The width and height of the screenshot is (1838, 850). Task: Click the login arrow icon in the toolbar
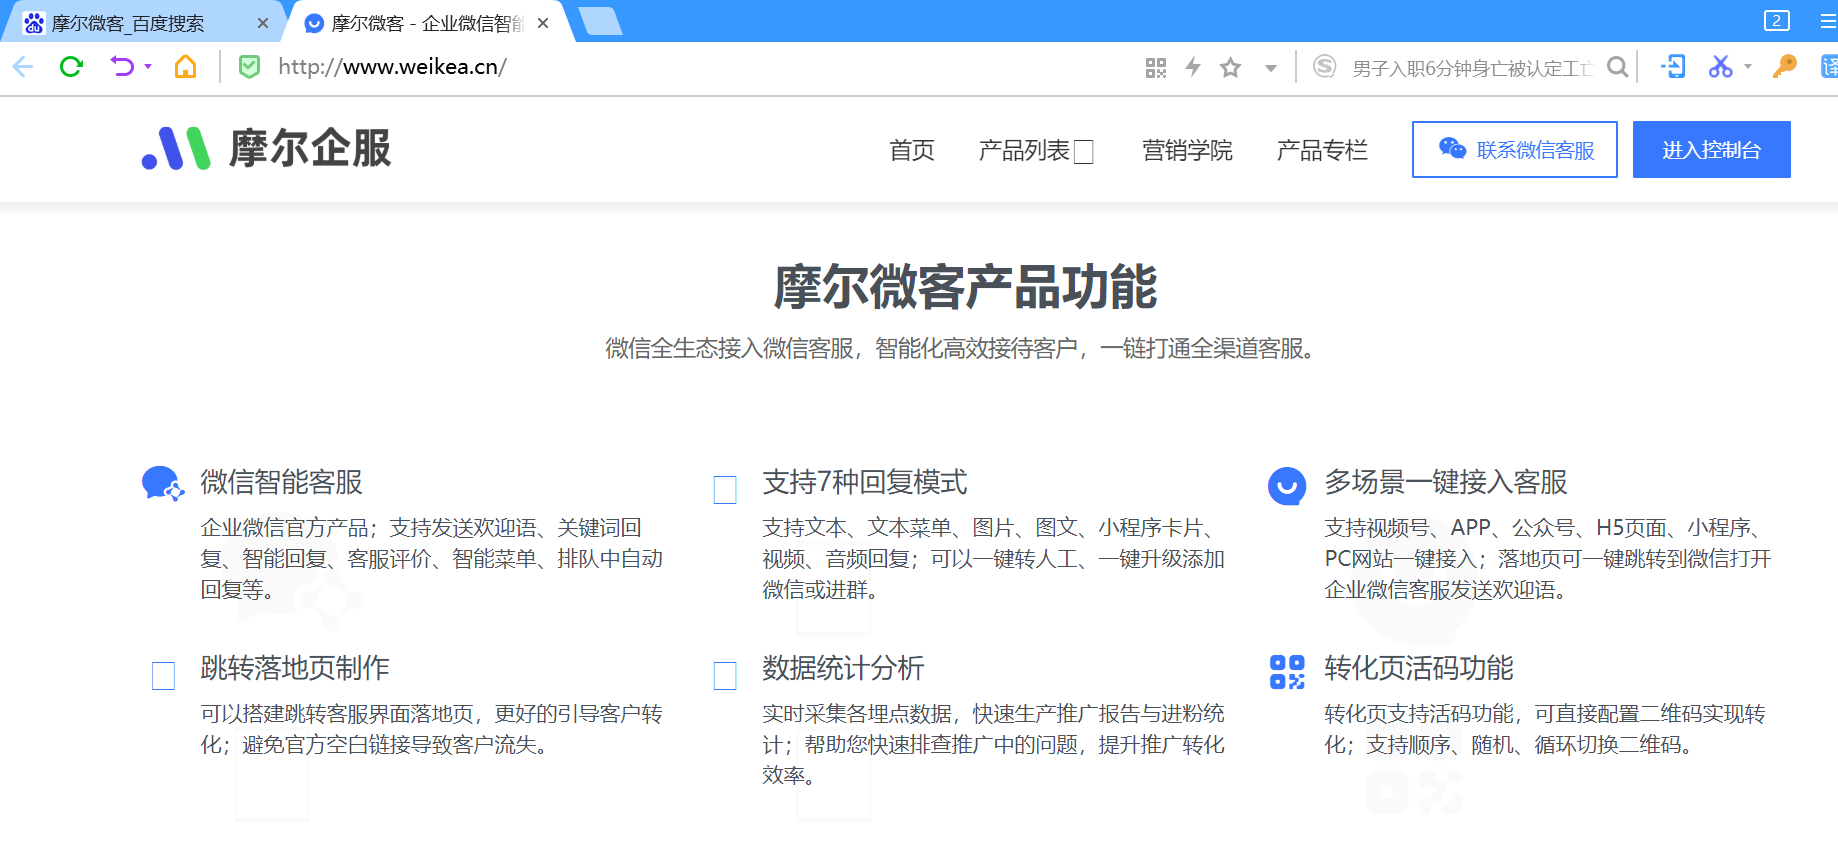[x=1673, y=67]
